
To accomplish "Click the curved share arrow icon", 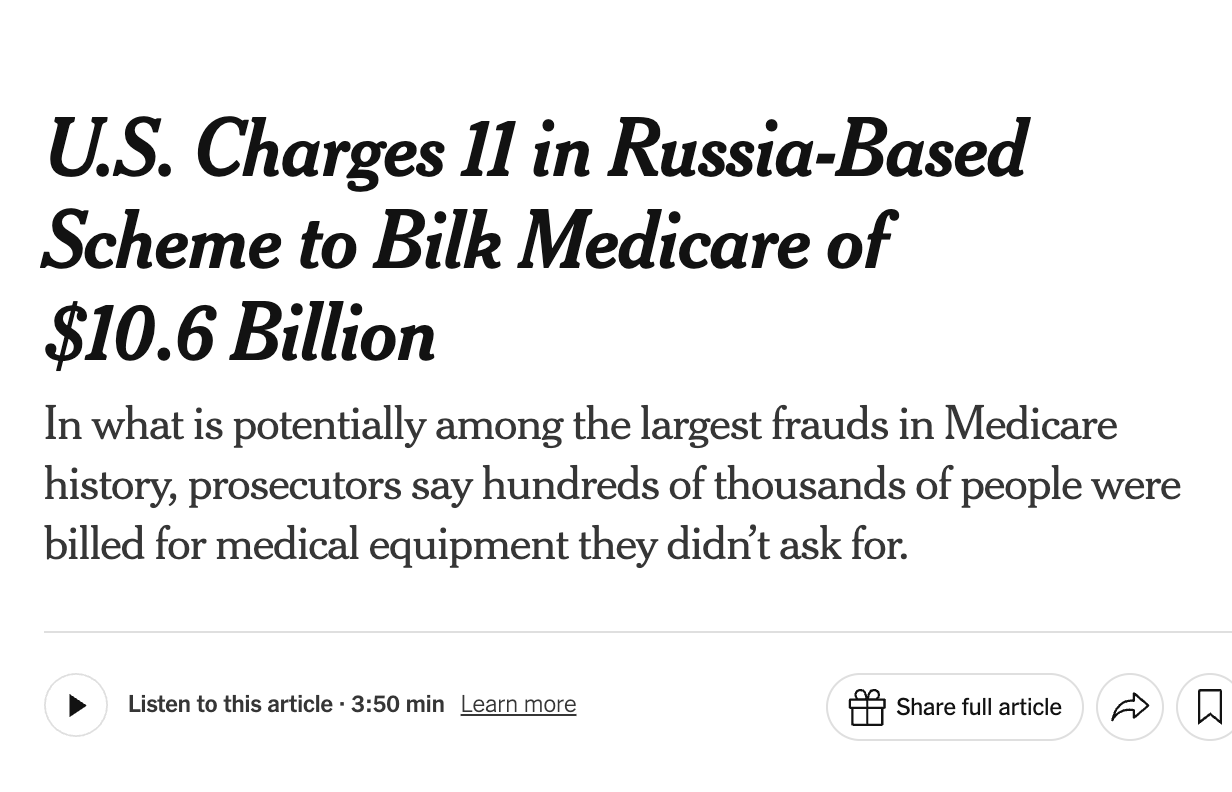I will pyautogui.click(x=1130, y=707).
